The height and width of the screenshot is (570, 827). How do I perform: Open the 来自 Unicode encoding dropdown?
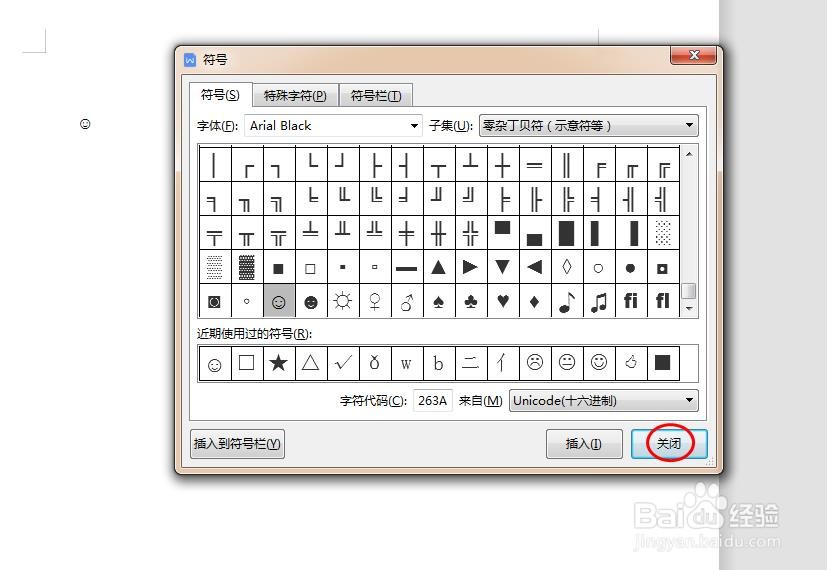point(603,401)
